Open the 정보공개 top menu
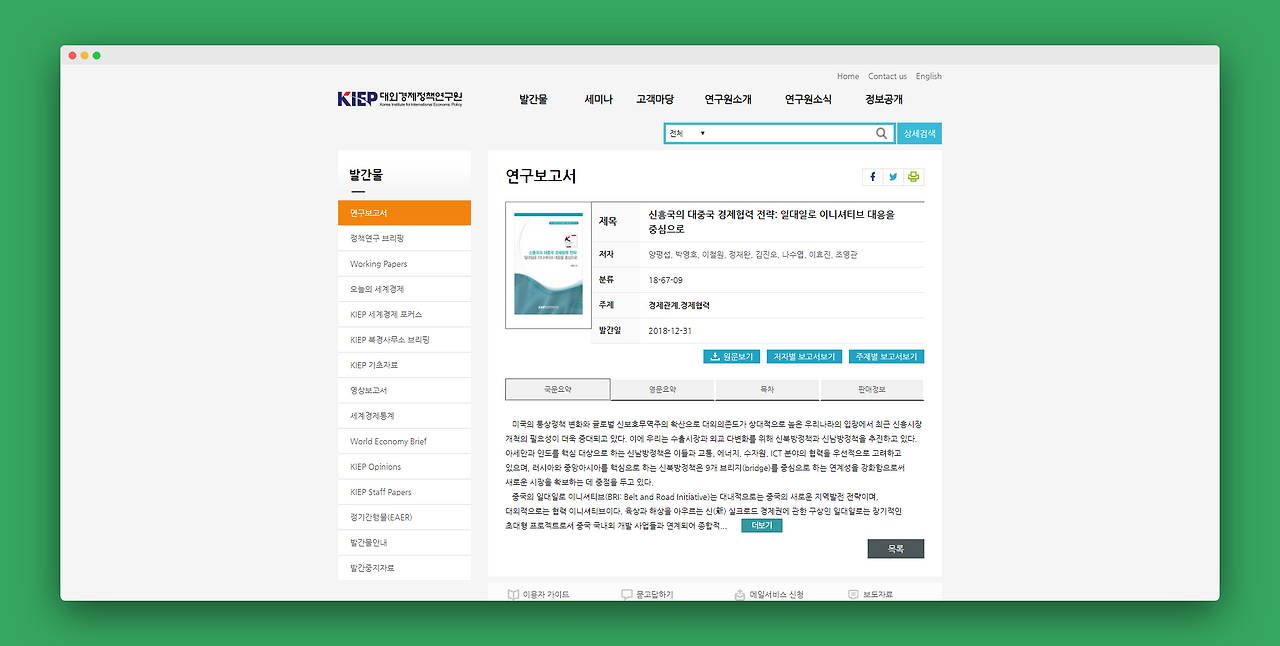1280x646 pixels. [884, 99]
